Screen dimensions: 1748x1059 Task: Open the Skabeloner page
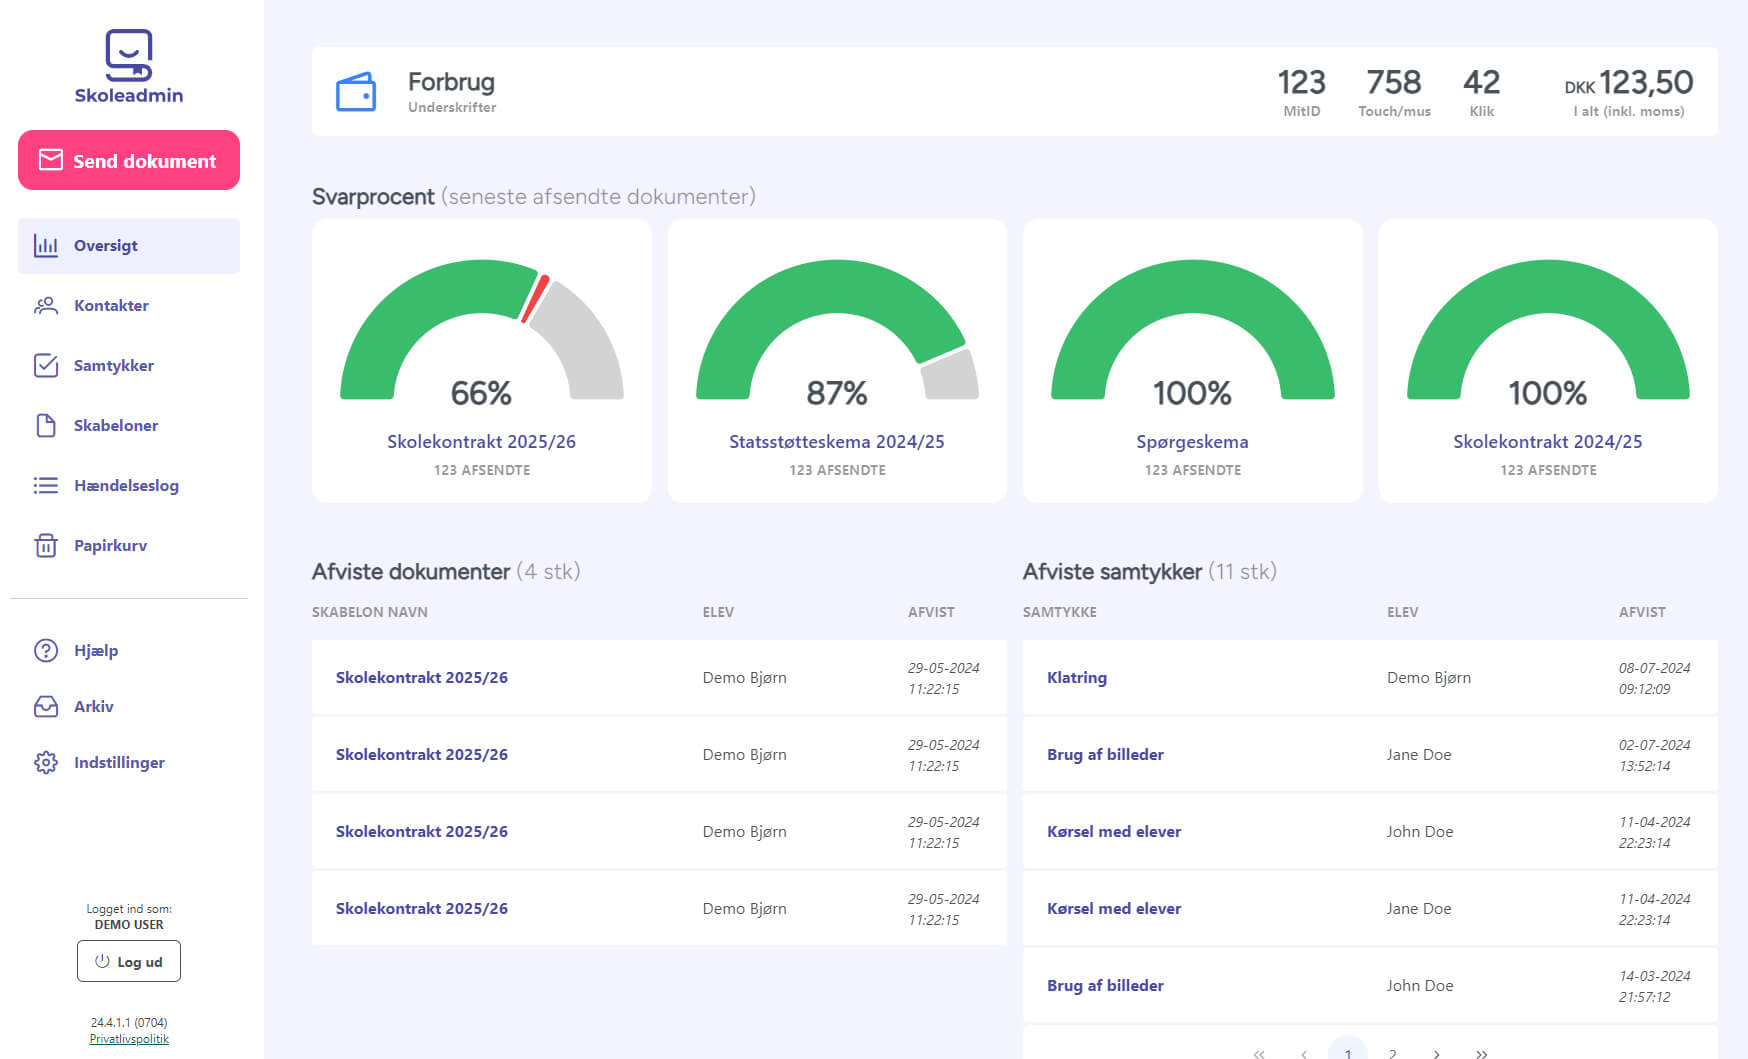coord(129,426)
